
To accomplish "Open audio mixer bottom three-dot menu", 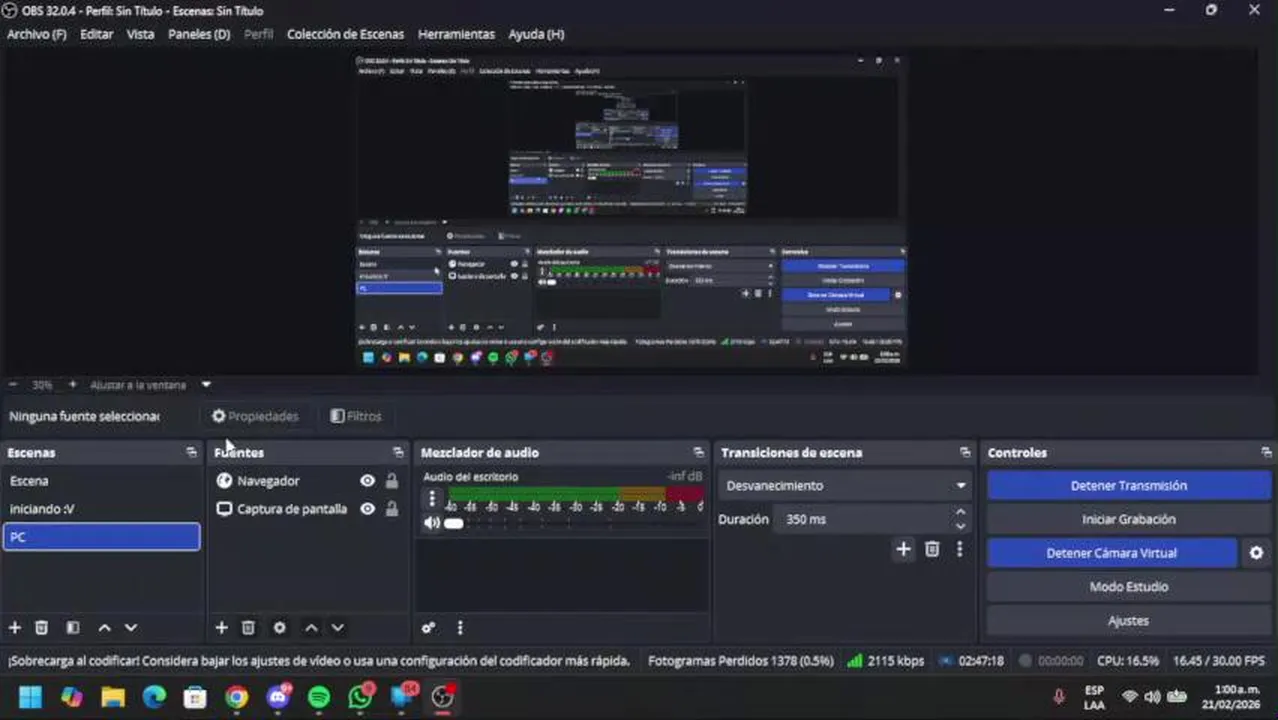I will [460, 628].
